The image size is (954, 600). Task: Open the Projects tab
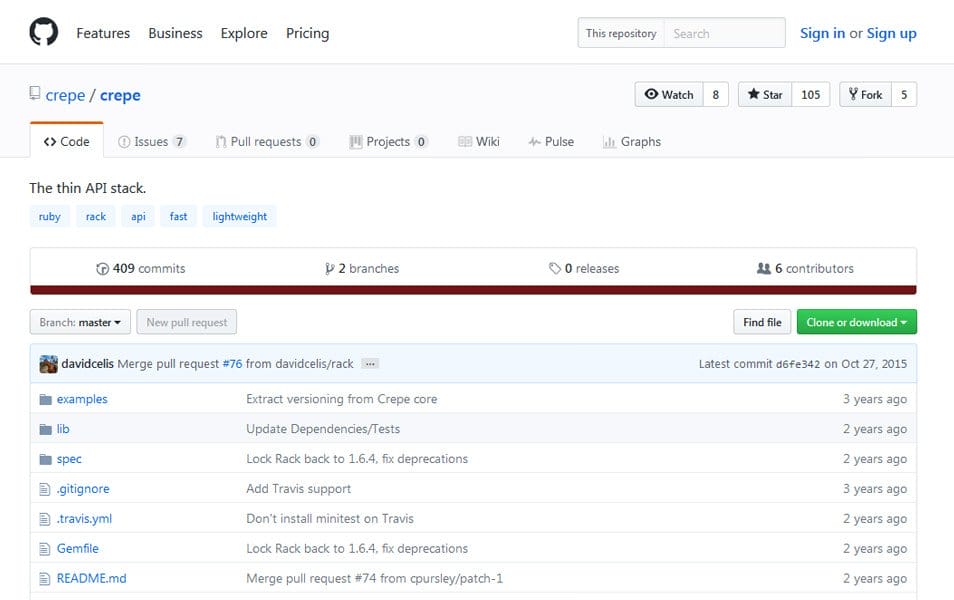(x=388, y=141)
